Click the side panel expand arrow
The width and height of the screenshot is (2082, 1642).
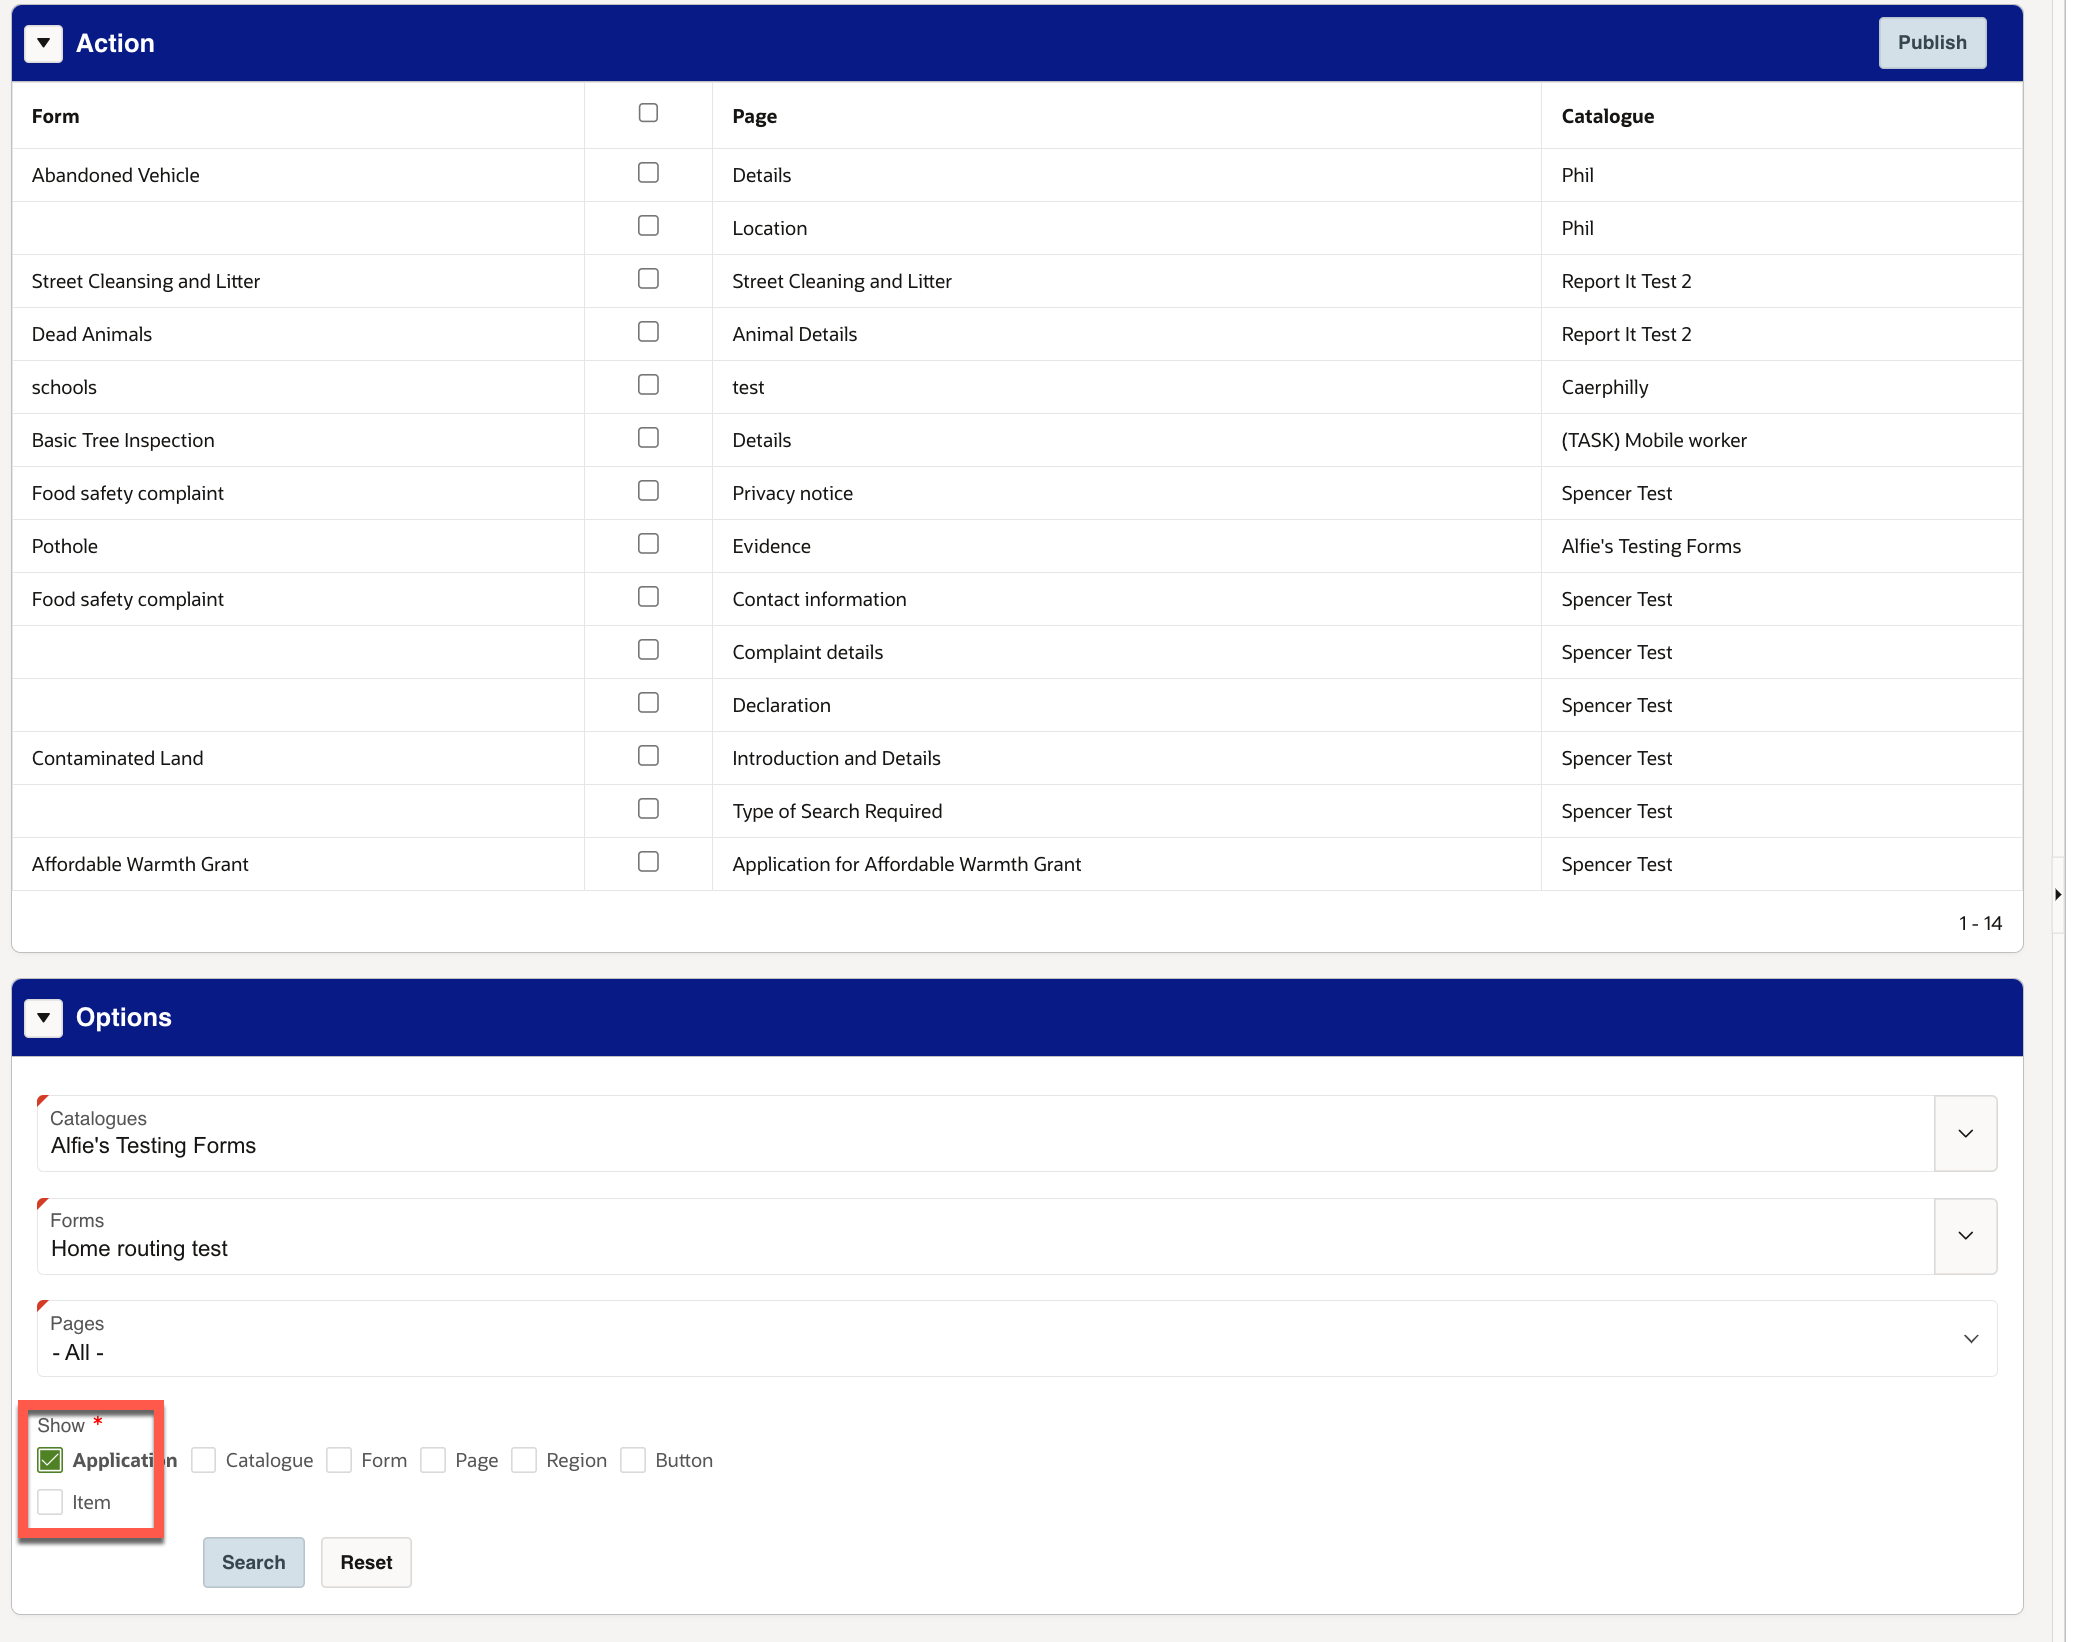pos(2057,894)
